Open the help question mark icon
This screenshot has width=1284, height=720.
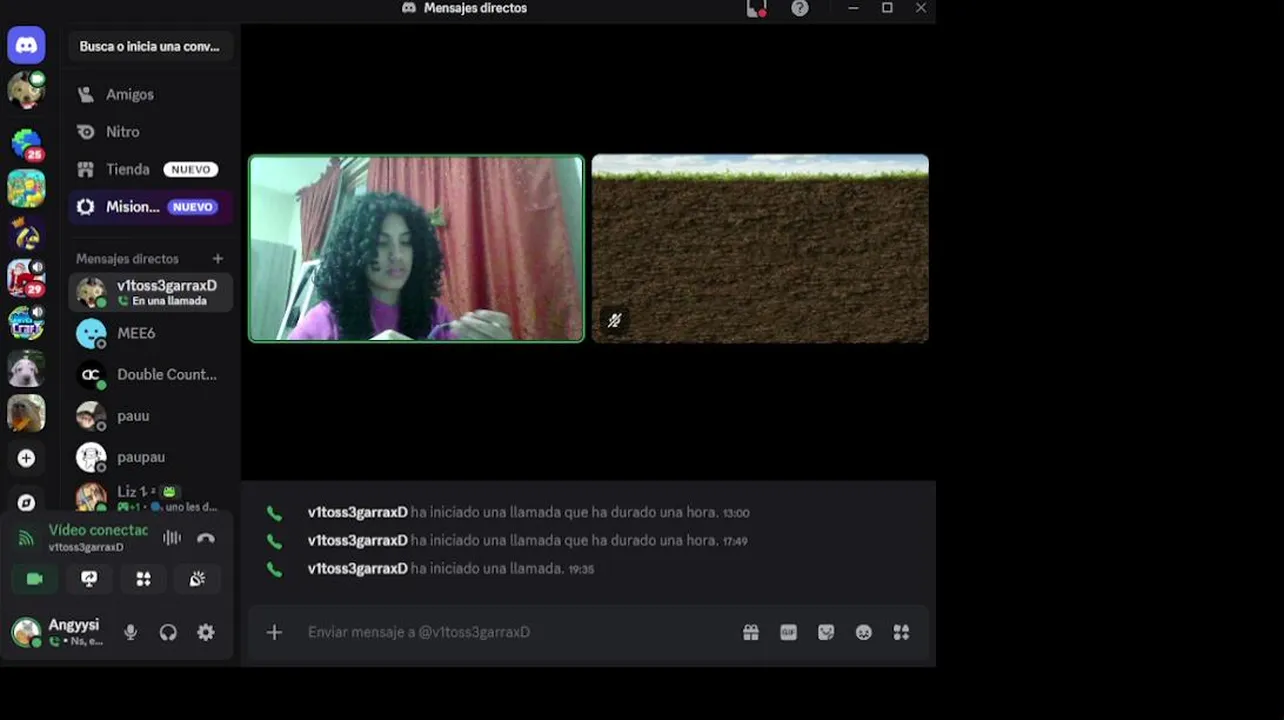(x=800, y=8)
